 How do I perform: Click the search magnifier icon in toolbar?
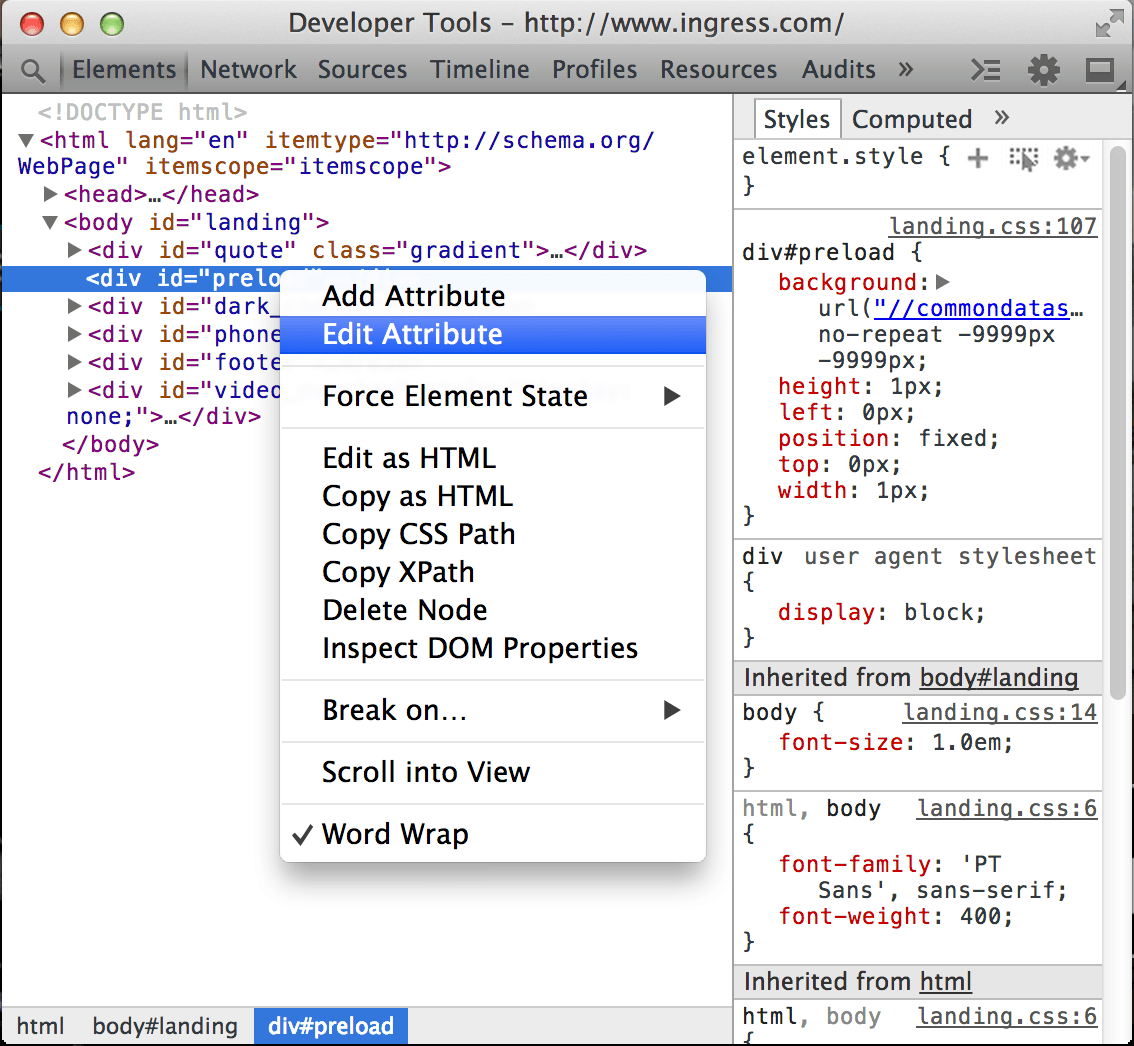[x=33, y=70]
